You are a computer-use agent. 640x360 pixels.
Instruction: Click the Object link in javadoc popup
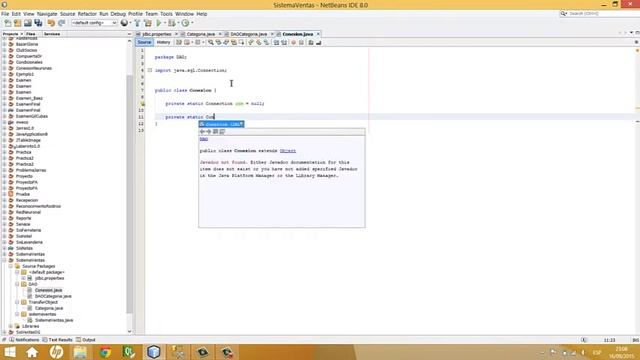coord(288,151)
